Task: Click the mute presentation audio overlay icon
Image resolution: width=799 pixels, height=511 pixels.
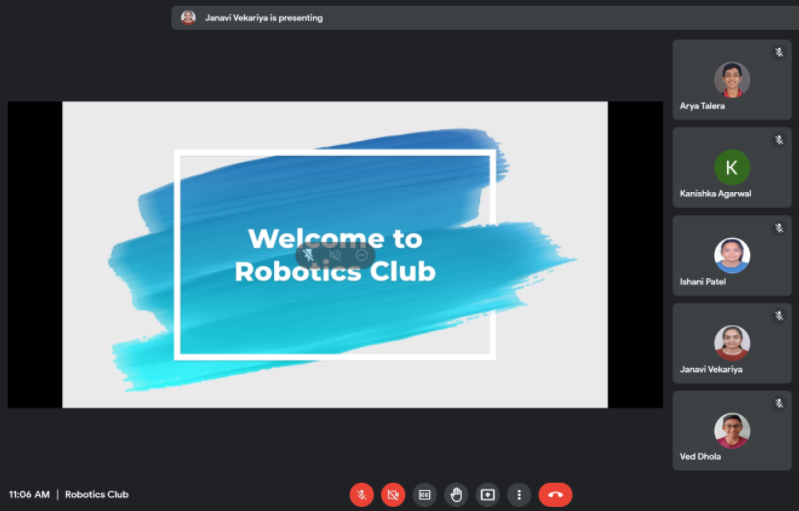Action: point(335,255)
